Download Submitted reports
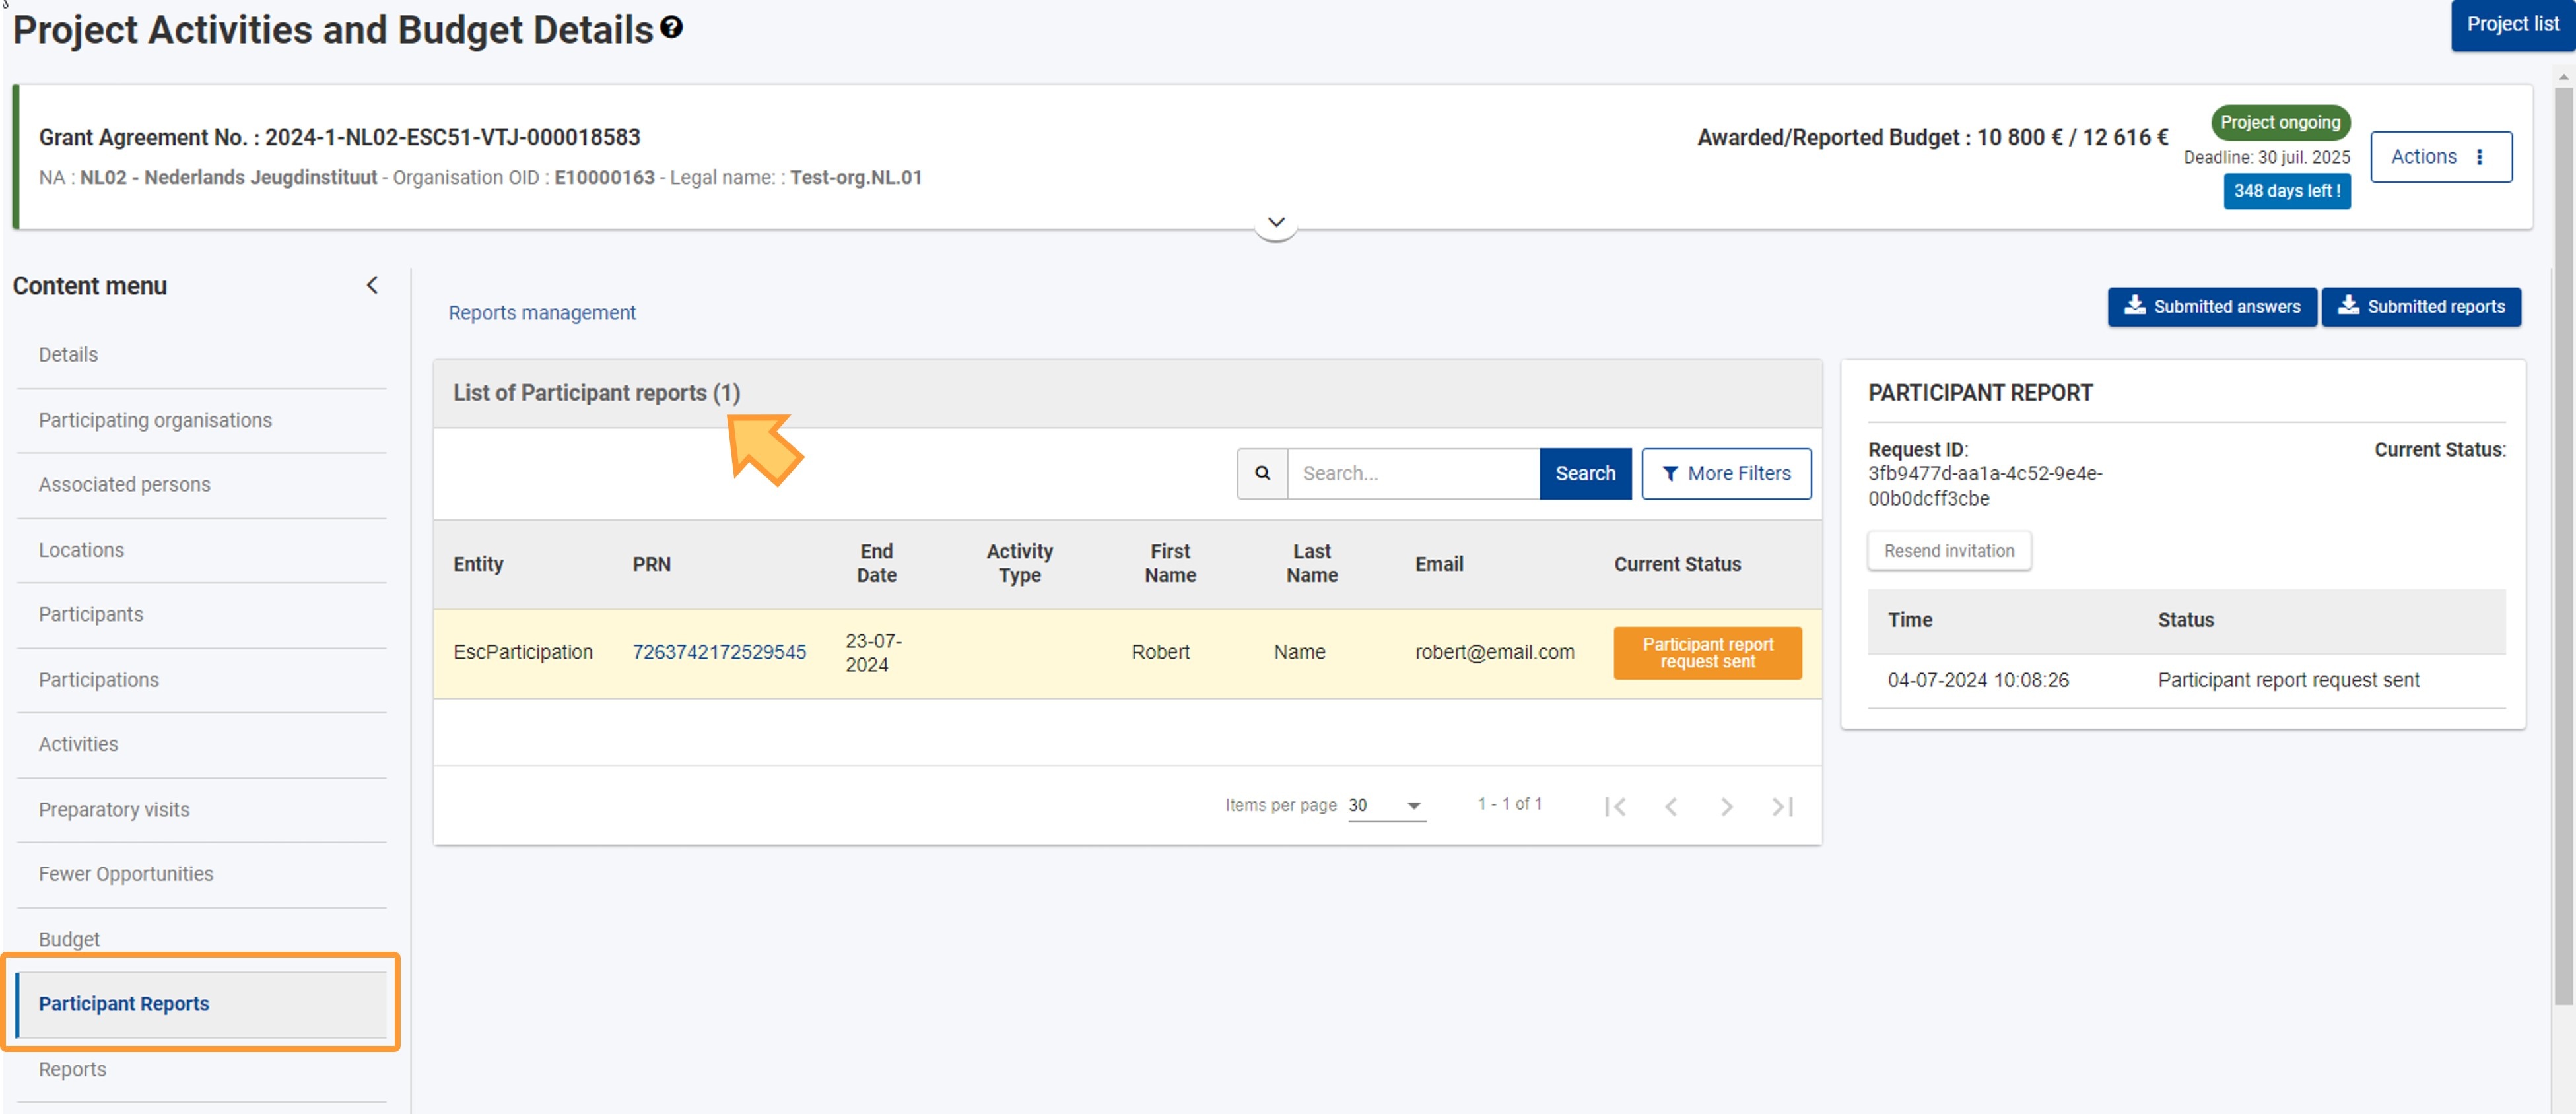2576x1114 pixels. (2421, 307)
